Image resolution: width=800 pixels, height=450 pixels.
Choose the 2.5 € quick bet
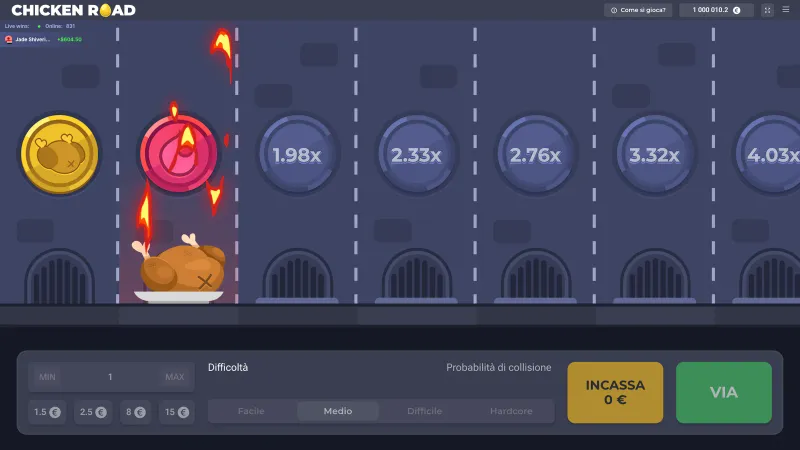coord(93,412)
